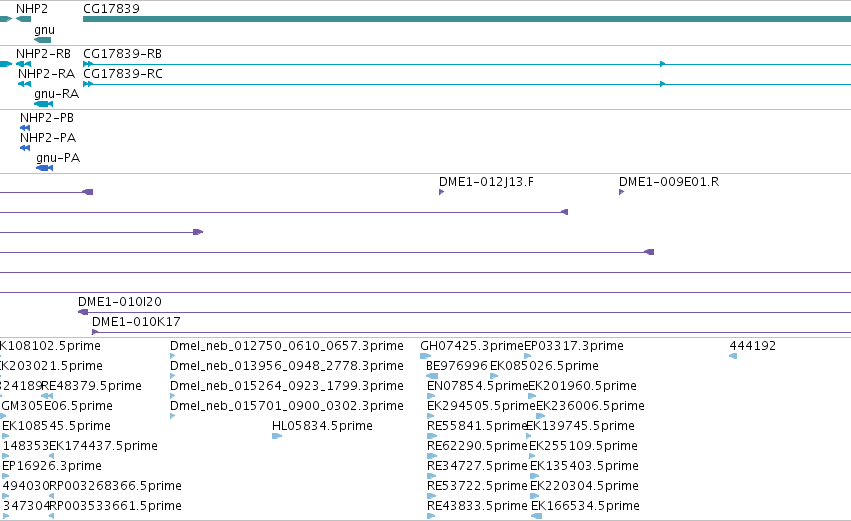Click the arrow glyph under HL05834.5prime

tap(277, 436)
